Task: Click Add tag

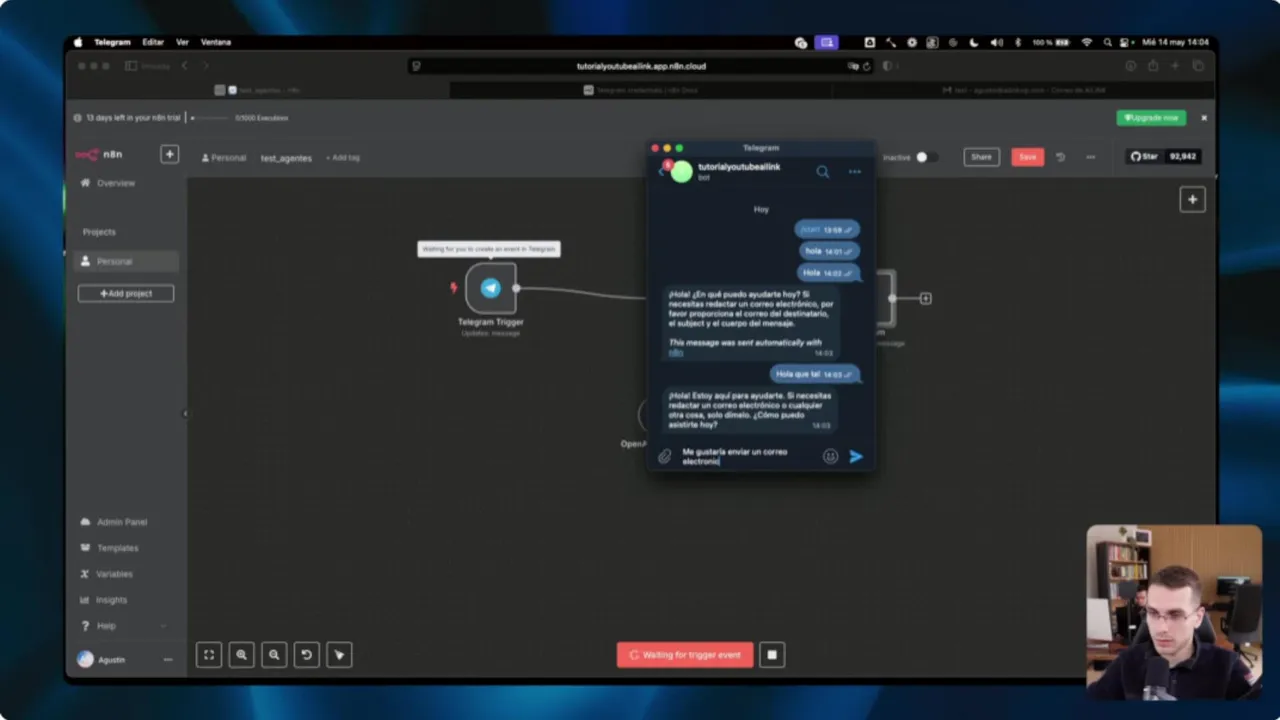Action: pos(342,158)
